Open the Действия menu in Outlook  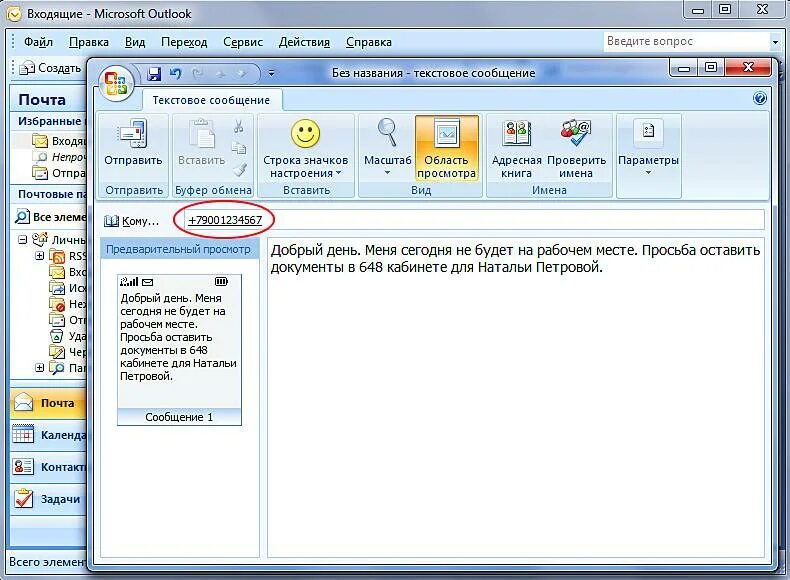[x=304, y=42]
